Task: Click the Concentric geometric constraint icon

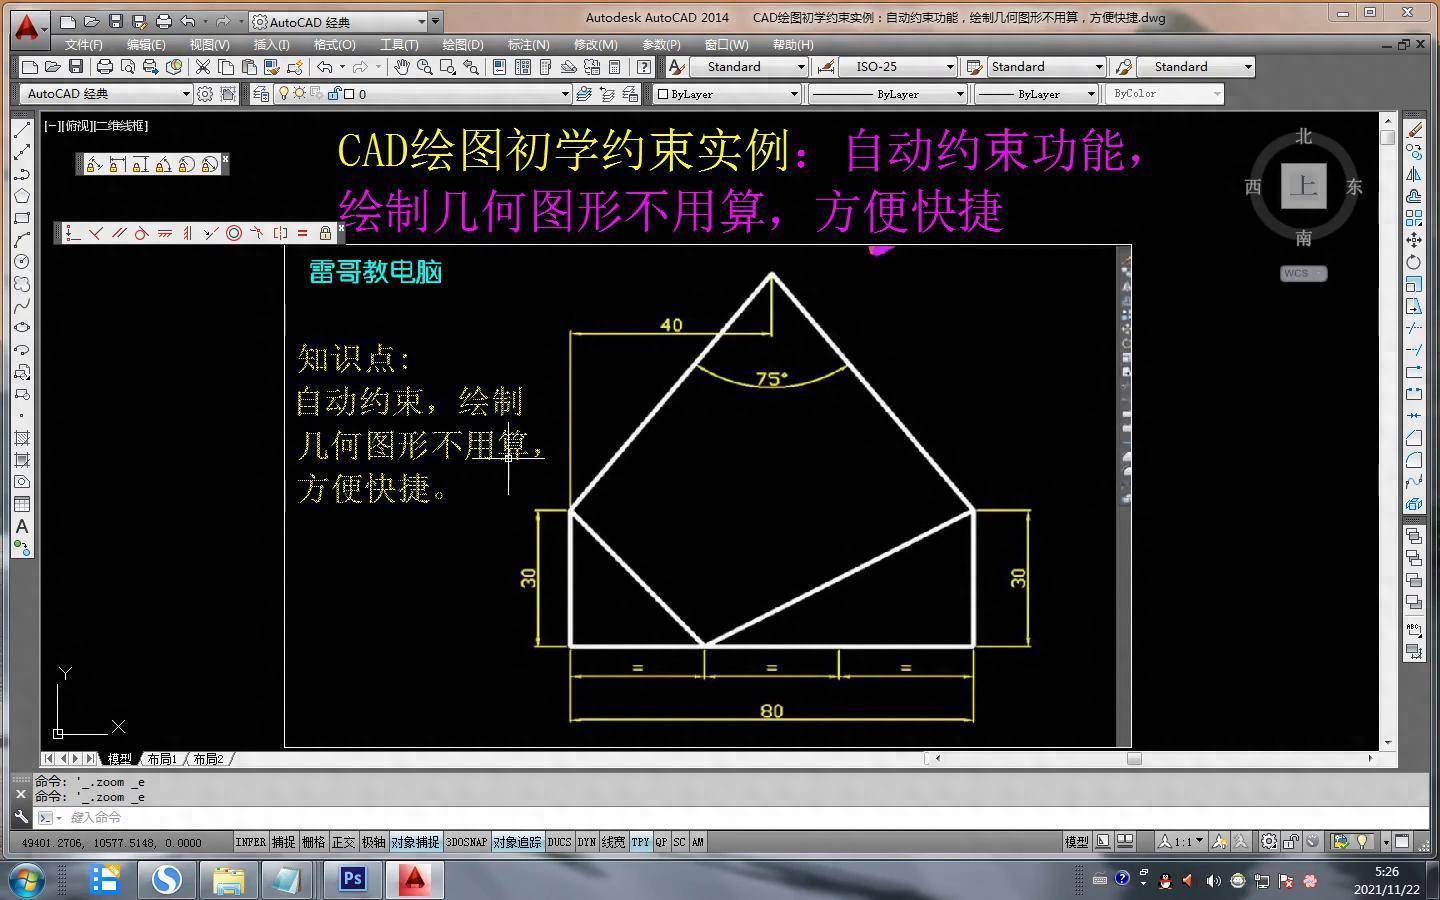Action: 234,233
